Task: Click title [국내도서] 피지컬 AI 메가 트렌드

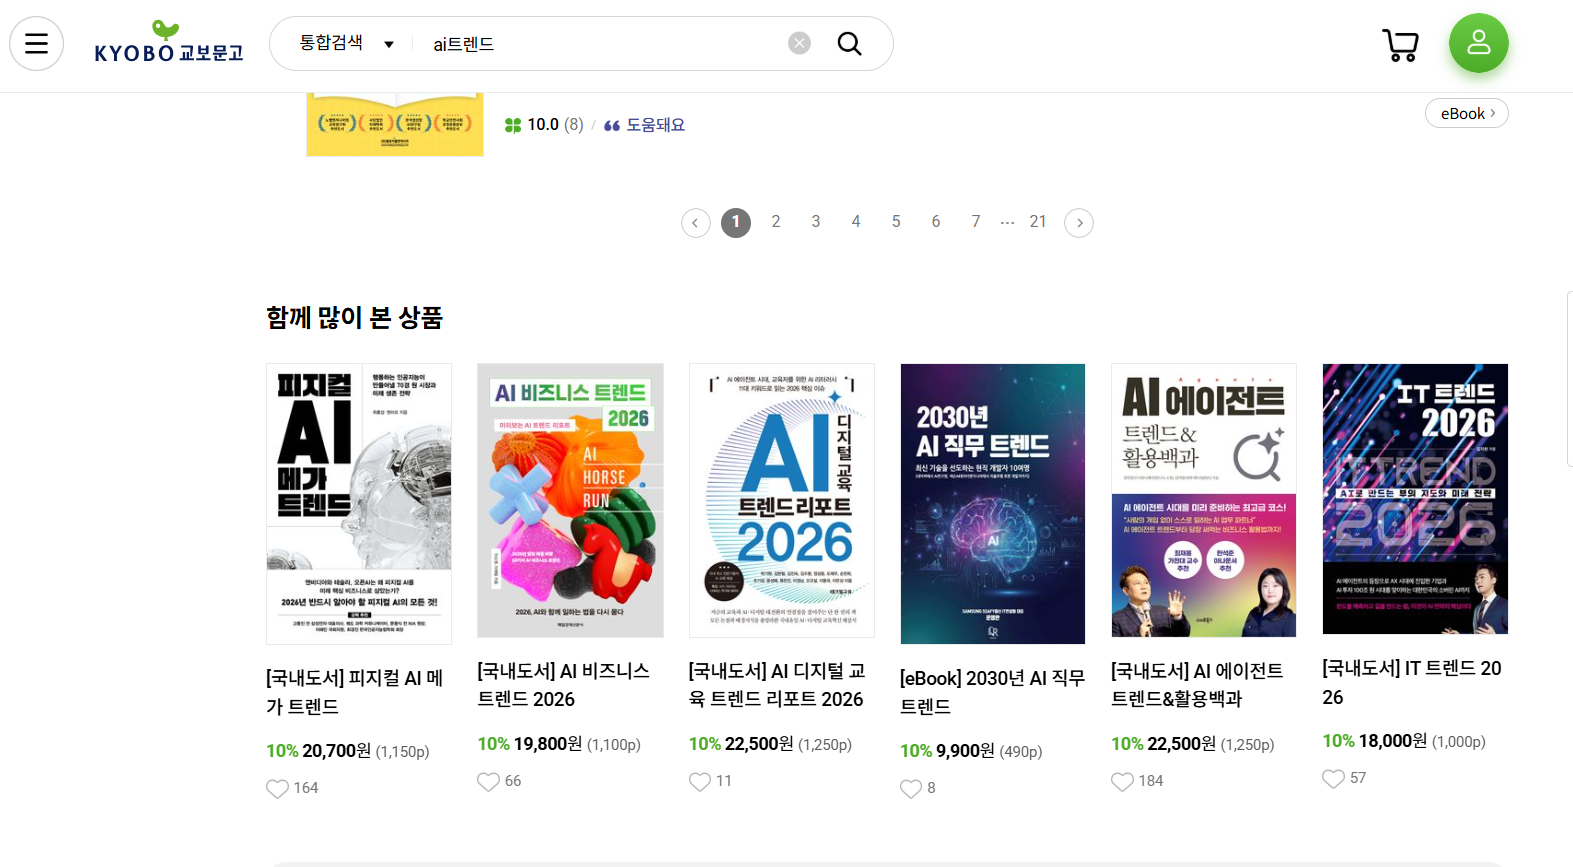Action: click(x=355, y=692)
